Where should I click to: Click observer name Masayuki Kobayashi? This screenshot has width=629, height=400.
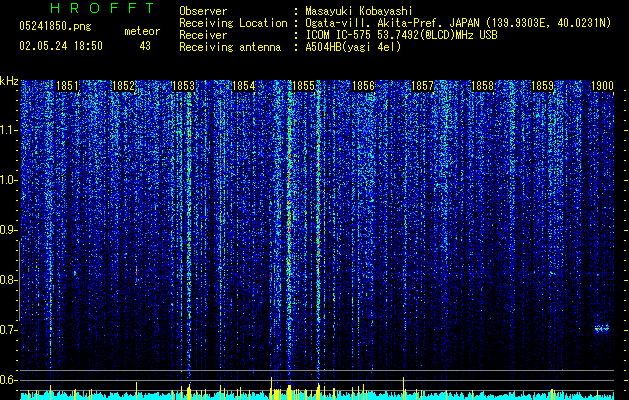tap(359, 11)
